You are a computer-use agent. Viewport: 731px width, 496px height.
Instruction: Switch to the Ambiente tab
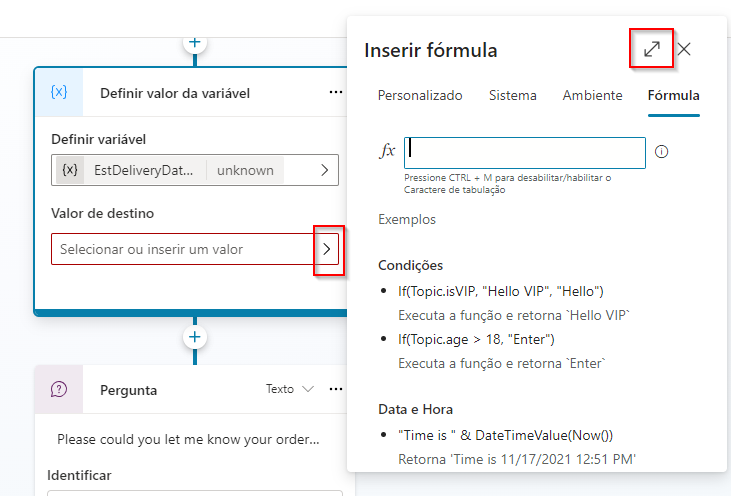click(x=592, y=96)
